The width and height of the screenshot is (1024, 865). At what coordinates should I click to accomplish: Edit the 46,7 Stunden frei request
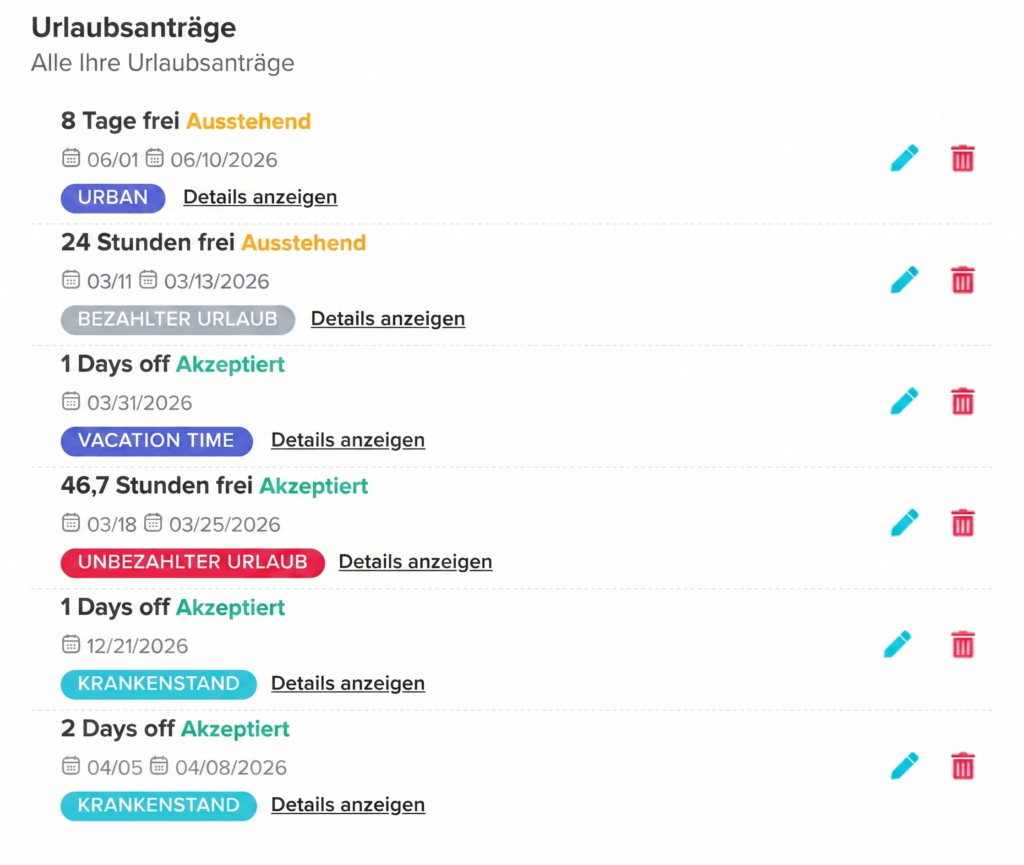pos(904,523)
